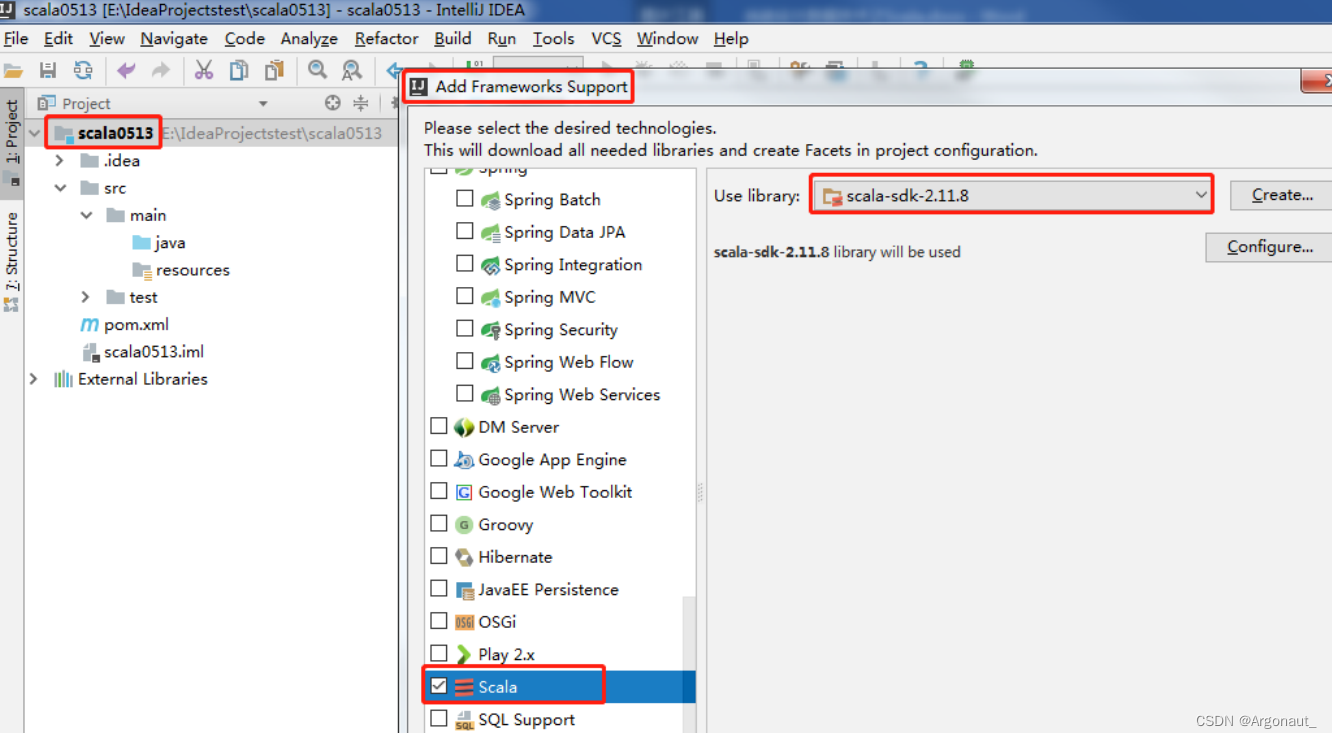The width and height of the screenshot is (1332, 738).
Task: Click the Groovy framework icon
Action: (x=464, y=525)
